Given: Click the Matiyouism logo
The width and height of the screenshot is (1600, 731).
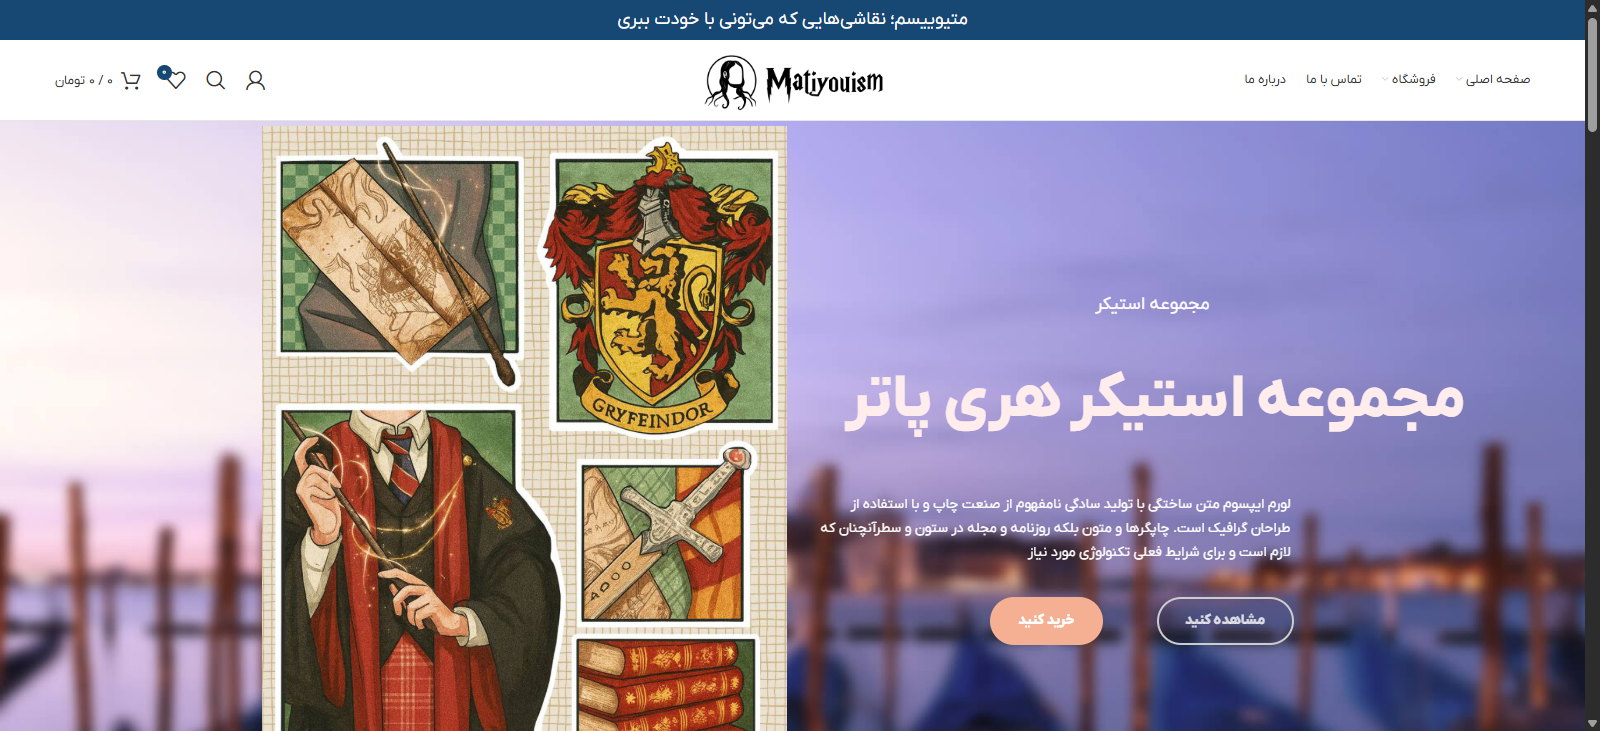Looking at the screenshot, I should [x=795, y=82].
